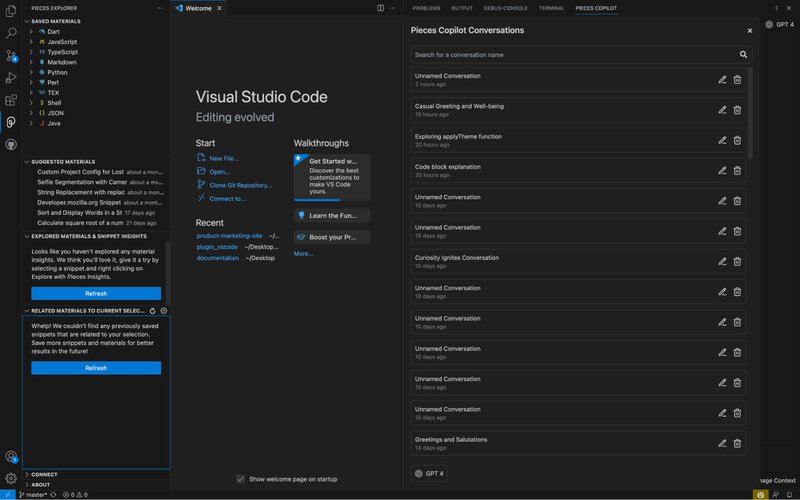Open recent plugin_vscode project
Viewport: 800px width, 500px height.
click(x=217, y=247)
